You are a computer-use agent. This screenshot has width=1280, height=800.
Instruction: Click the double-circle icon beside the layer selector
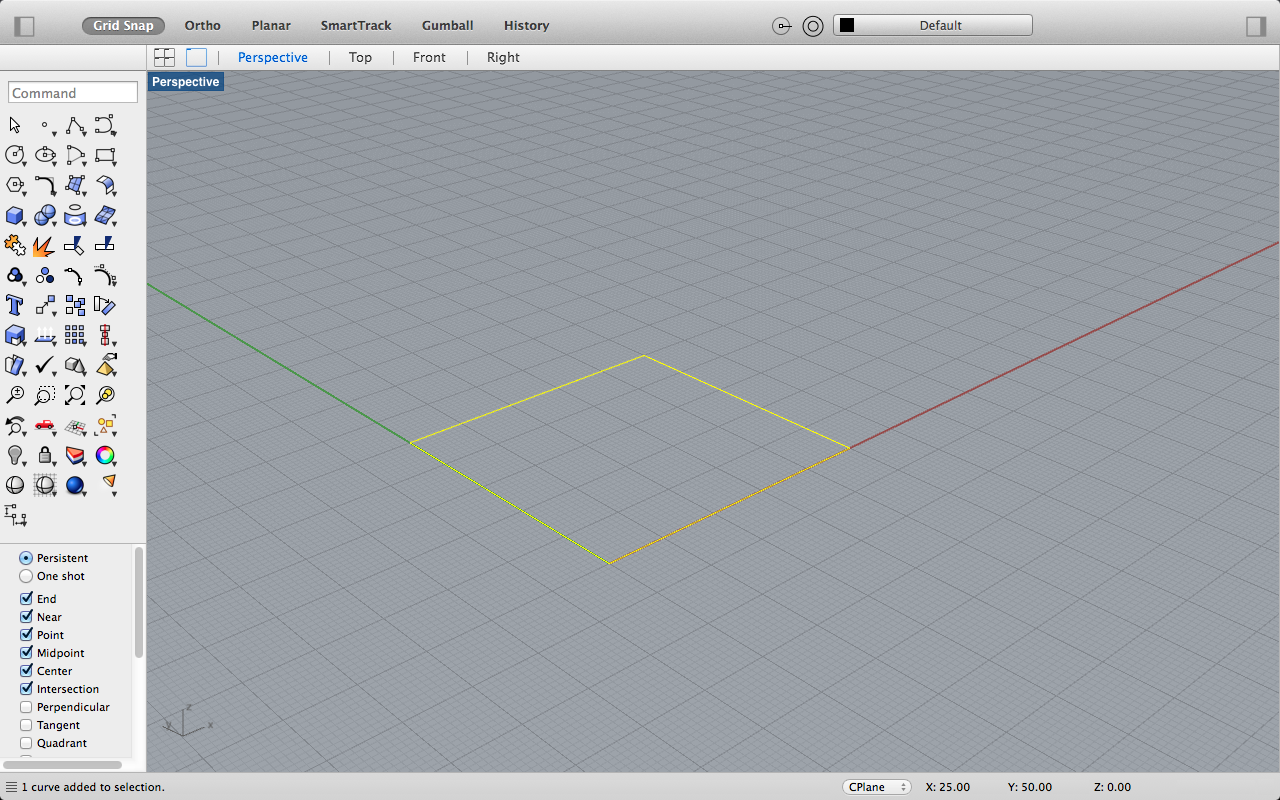point(813,26)
